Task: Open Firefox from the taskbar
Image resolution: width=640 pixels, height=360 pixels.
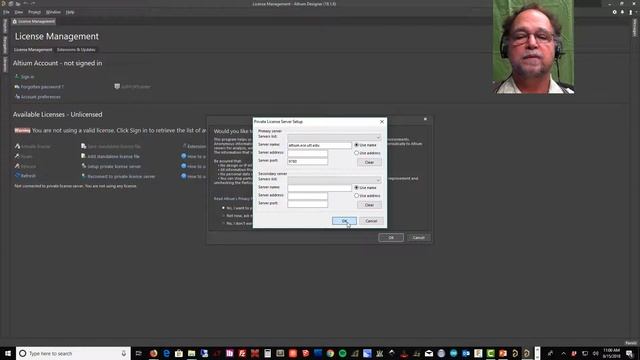Action: [x=153, y=353]
